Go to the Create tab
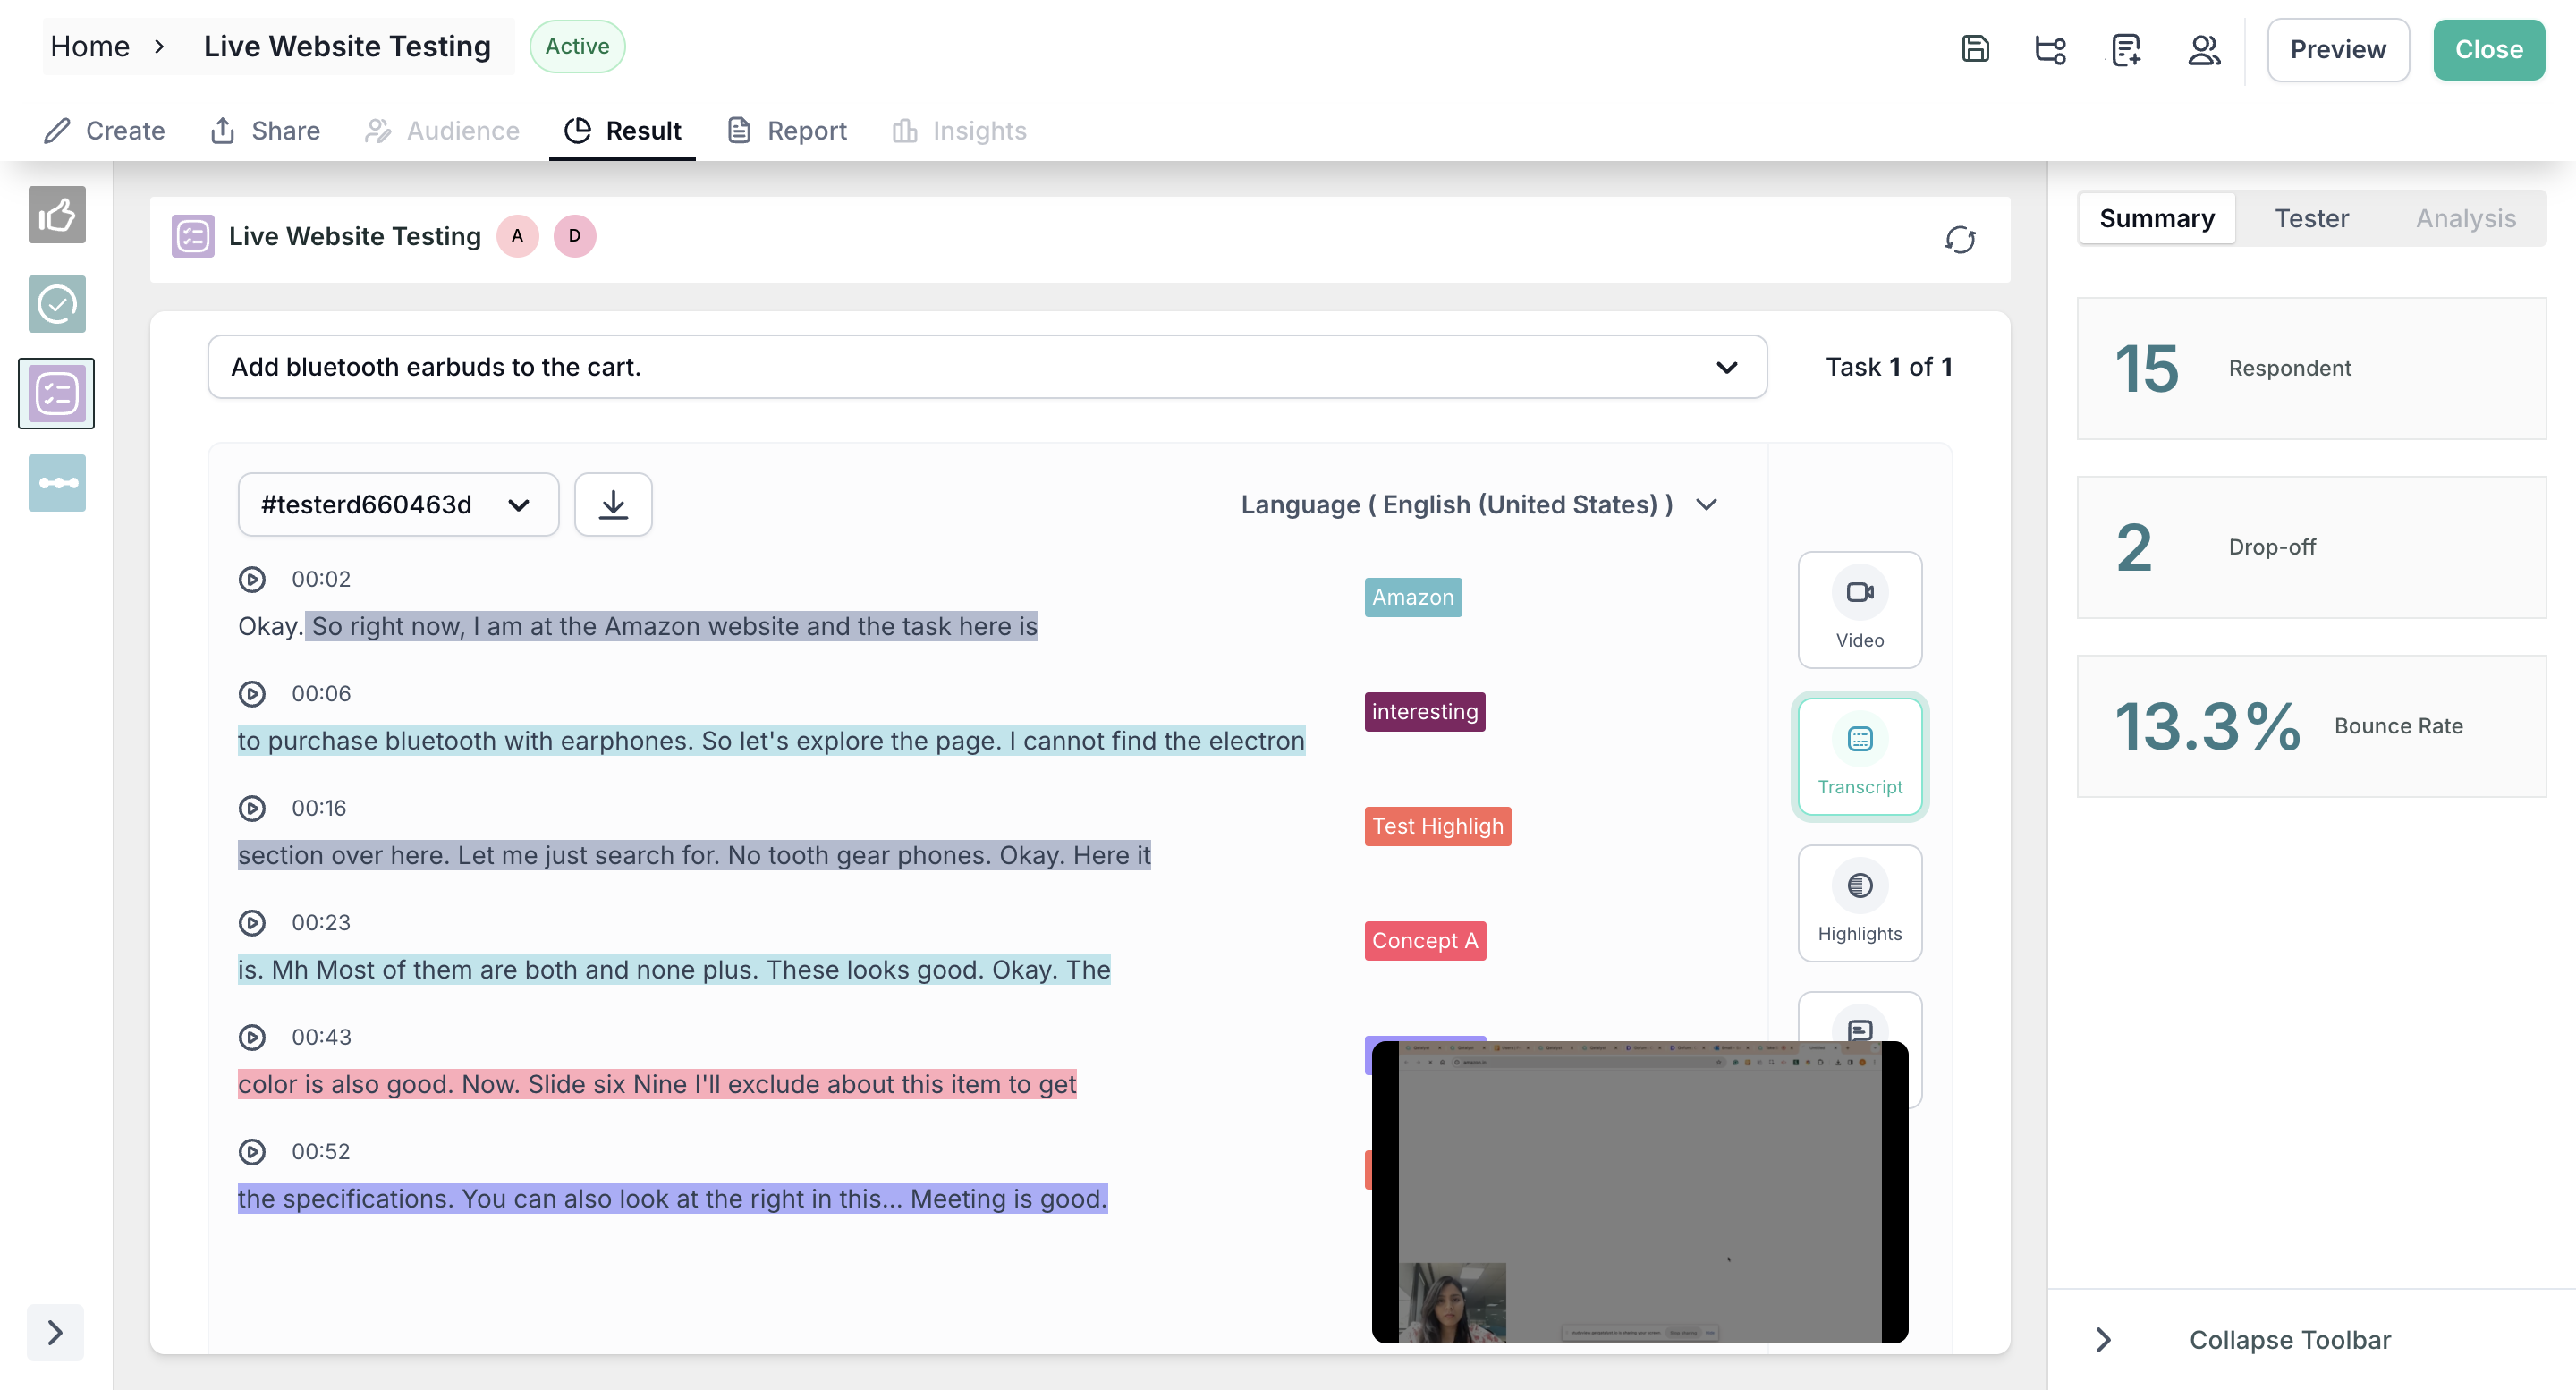 [105, 131]
